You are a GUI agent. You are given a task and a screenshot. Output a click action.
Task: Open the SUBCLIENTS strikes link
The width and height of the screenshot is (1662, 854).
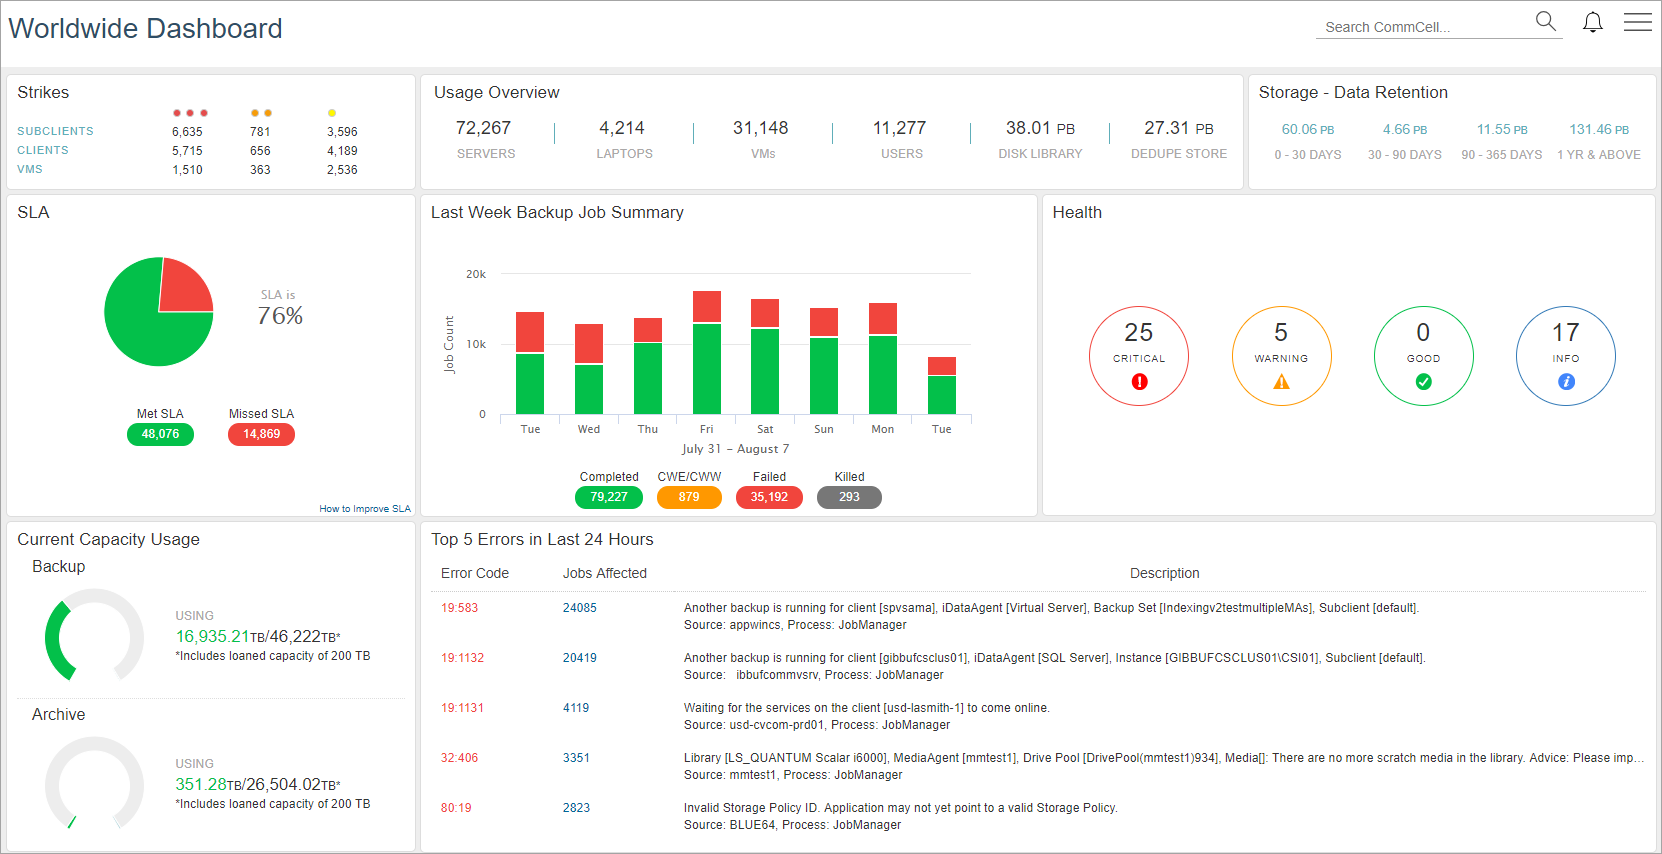click(55, 131)
